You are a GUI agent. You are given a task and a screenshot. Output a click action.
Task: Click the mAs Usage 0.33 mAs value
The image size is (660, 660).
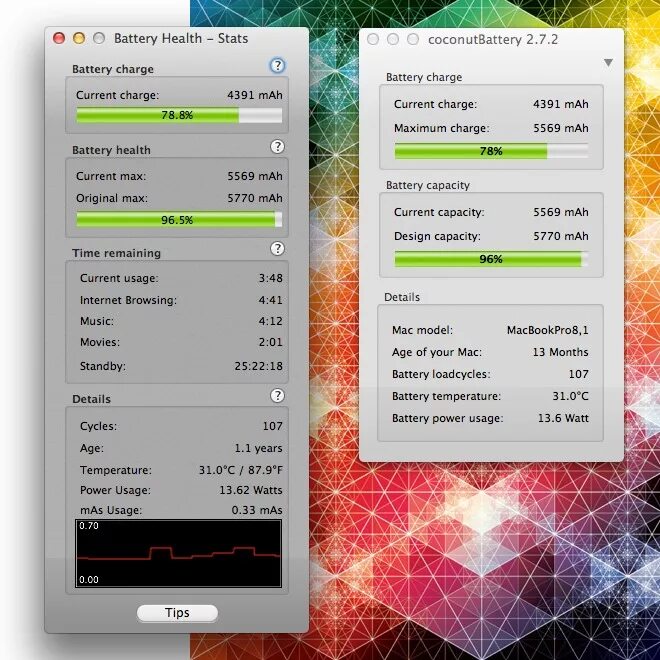[x=257, y=510]
